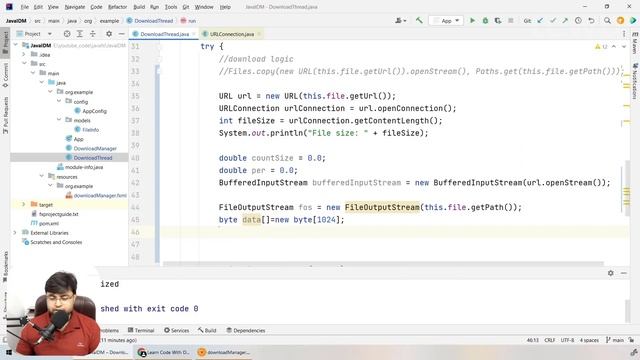Click the main Git branch widget

tap(615, 340)
